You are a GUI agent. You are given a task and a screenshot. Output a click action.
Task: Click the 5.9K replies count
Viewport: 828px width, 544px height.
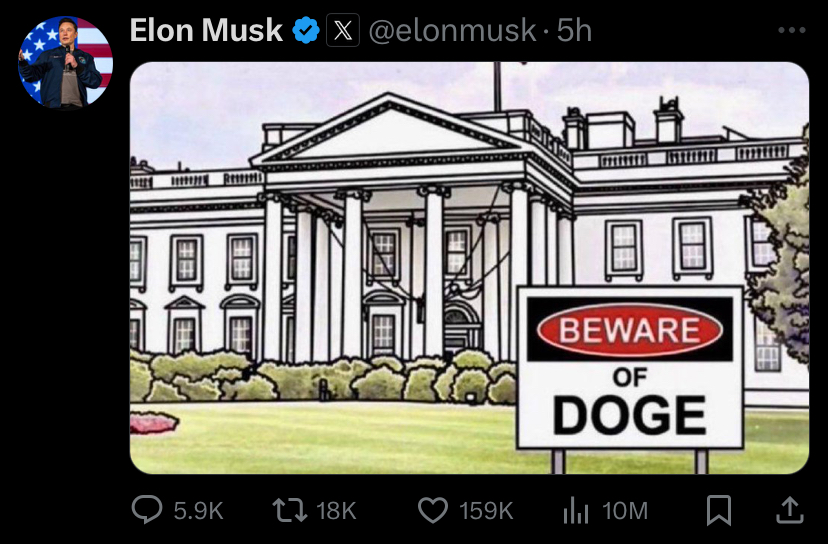coord(199,511)
